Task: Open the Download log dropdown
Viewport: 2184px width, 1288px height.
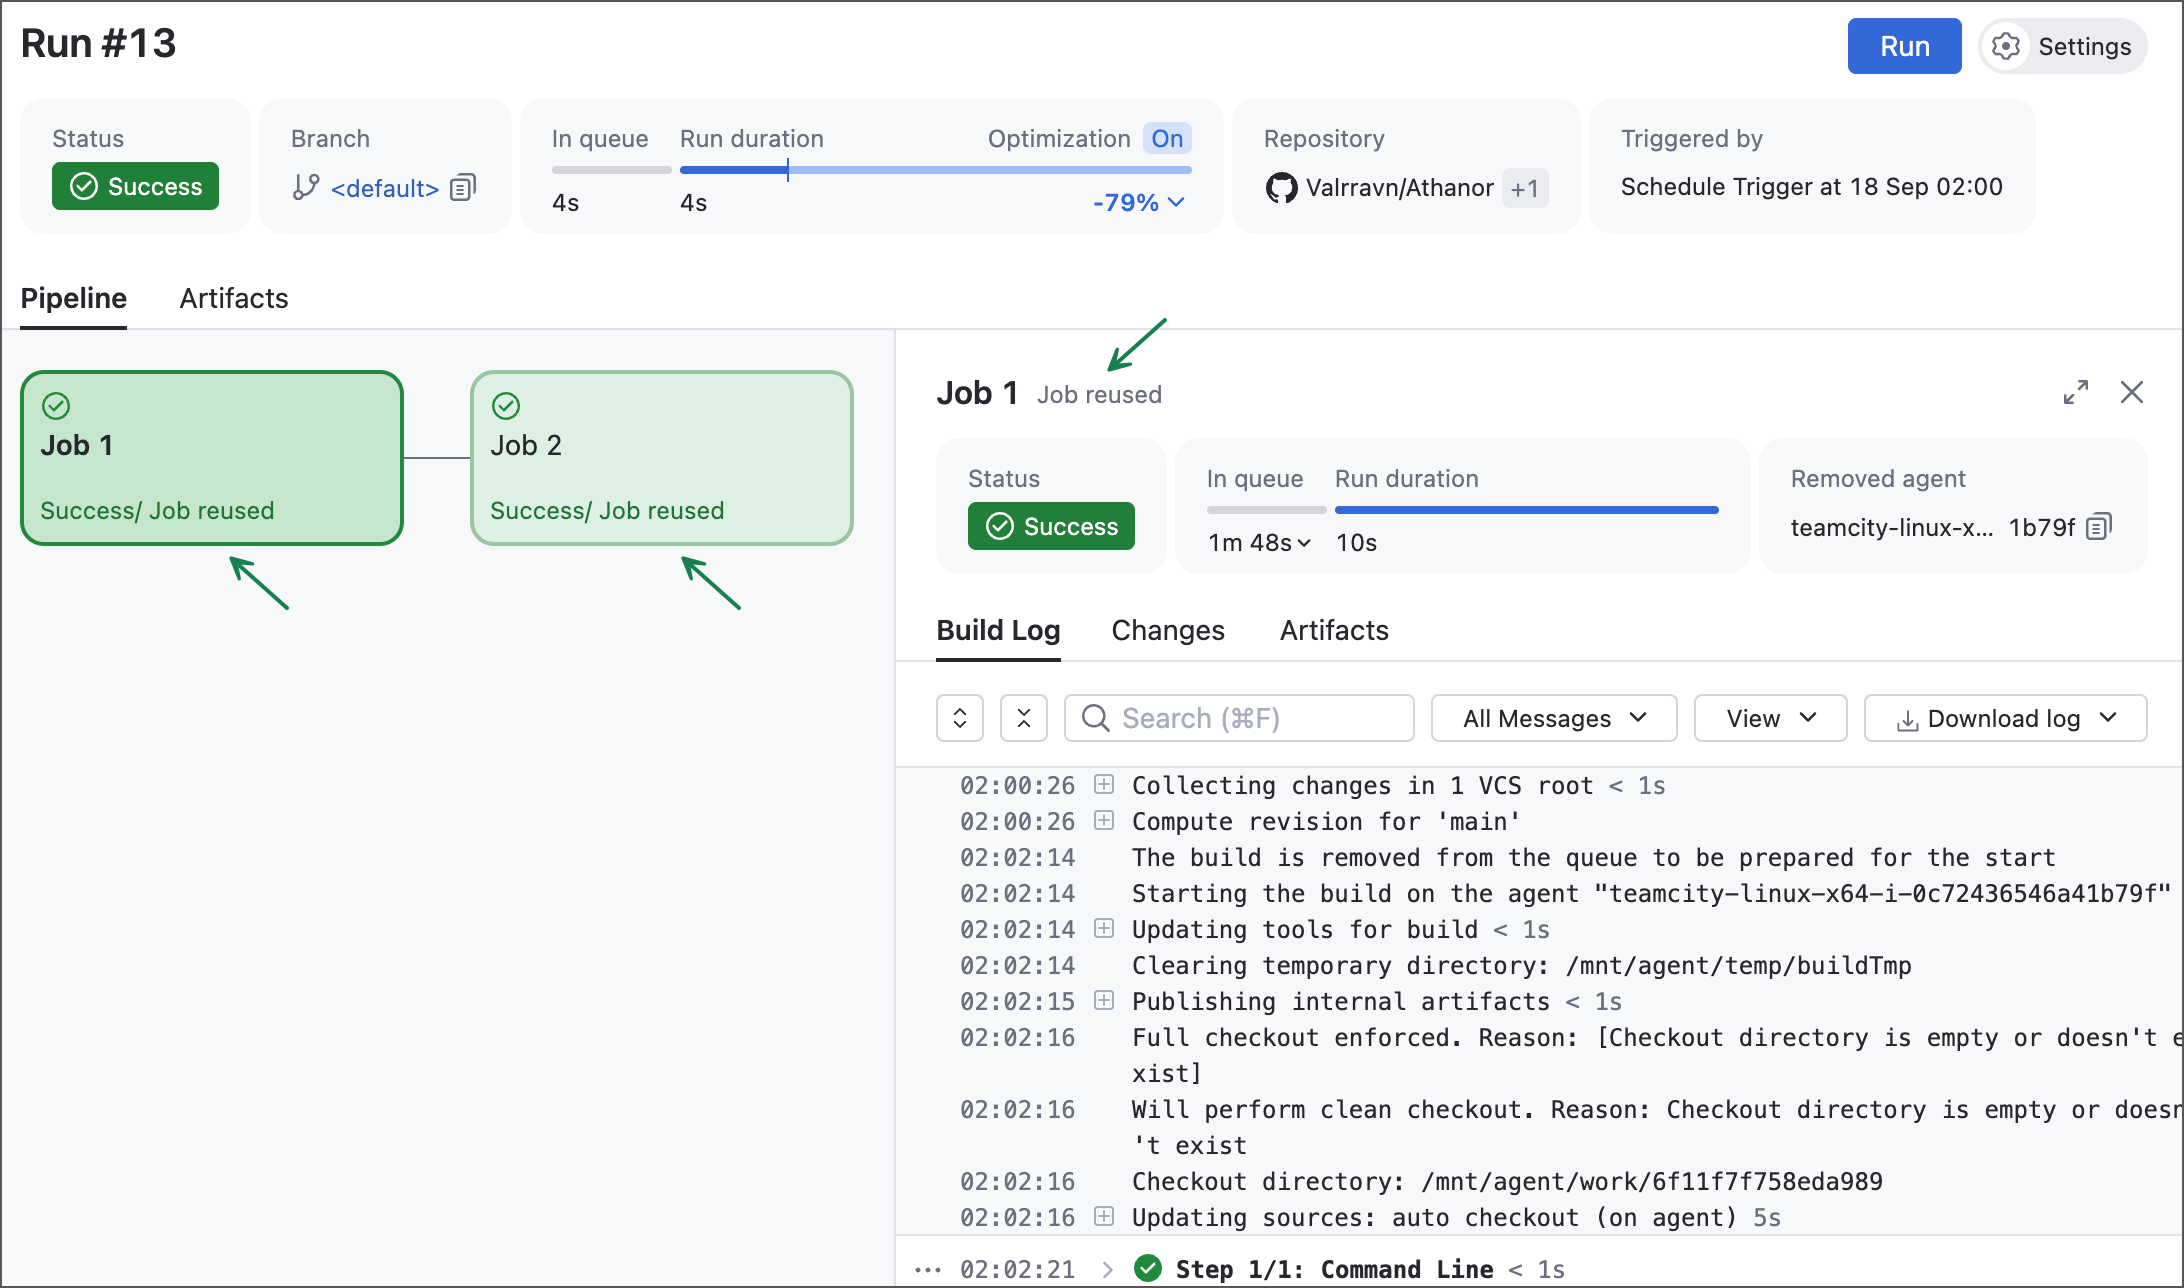Action: [x=2005, y=718]
